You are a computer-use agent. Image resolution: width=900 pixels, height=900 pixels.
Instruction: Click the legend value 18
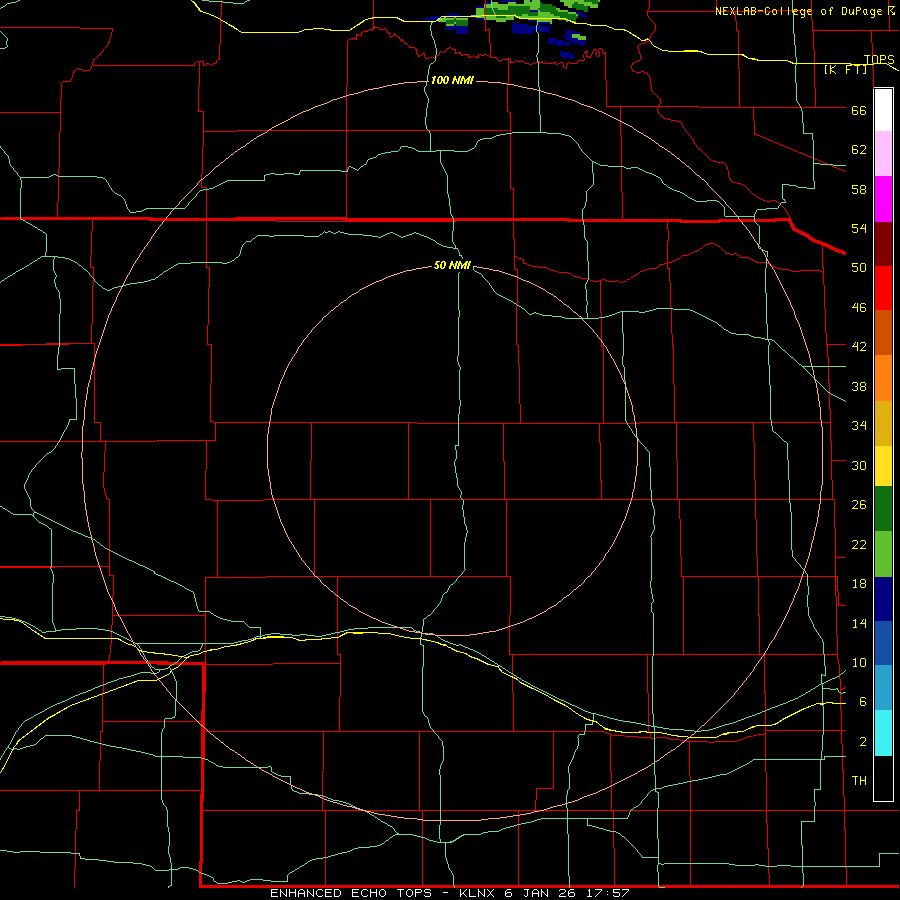tap(859, 584)
